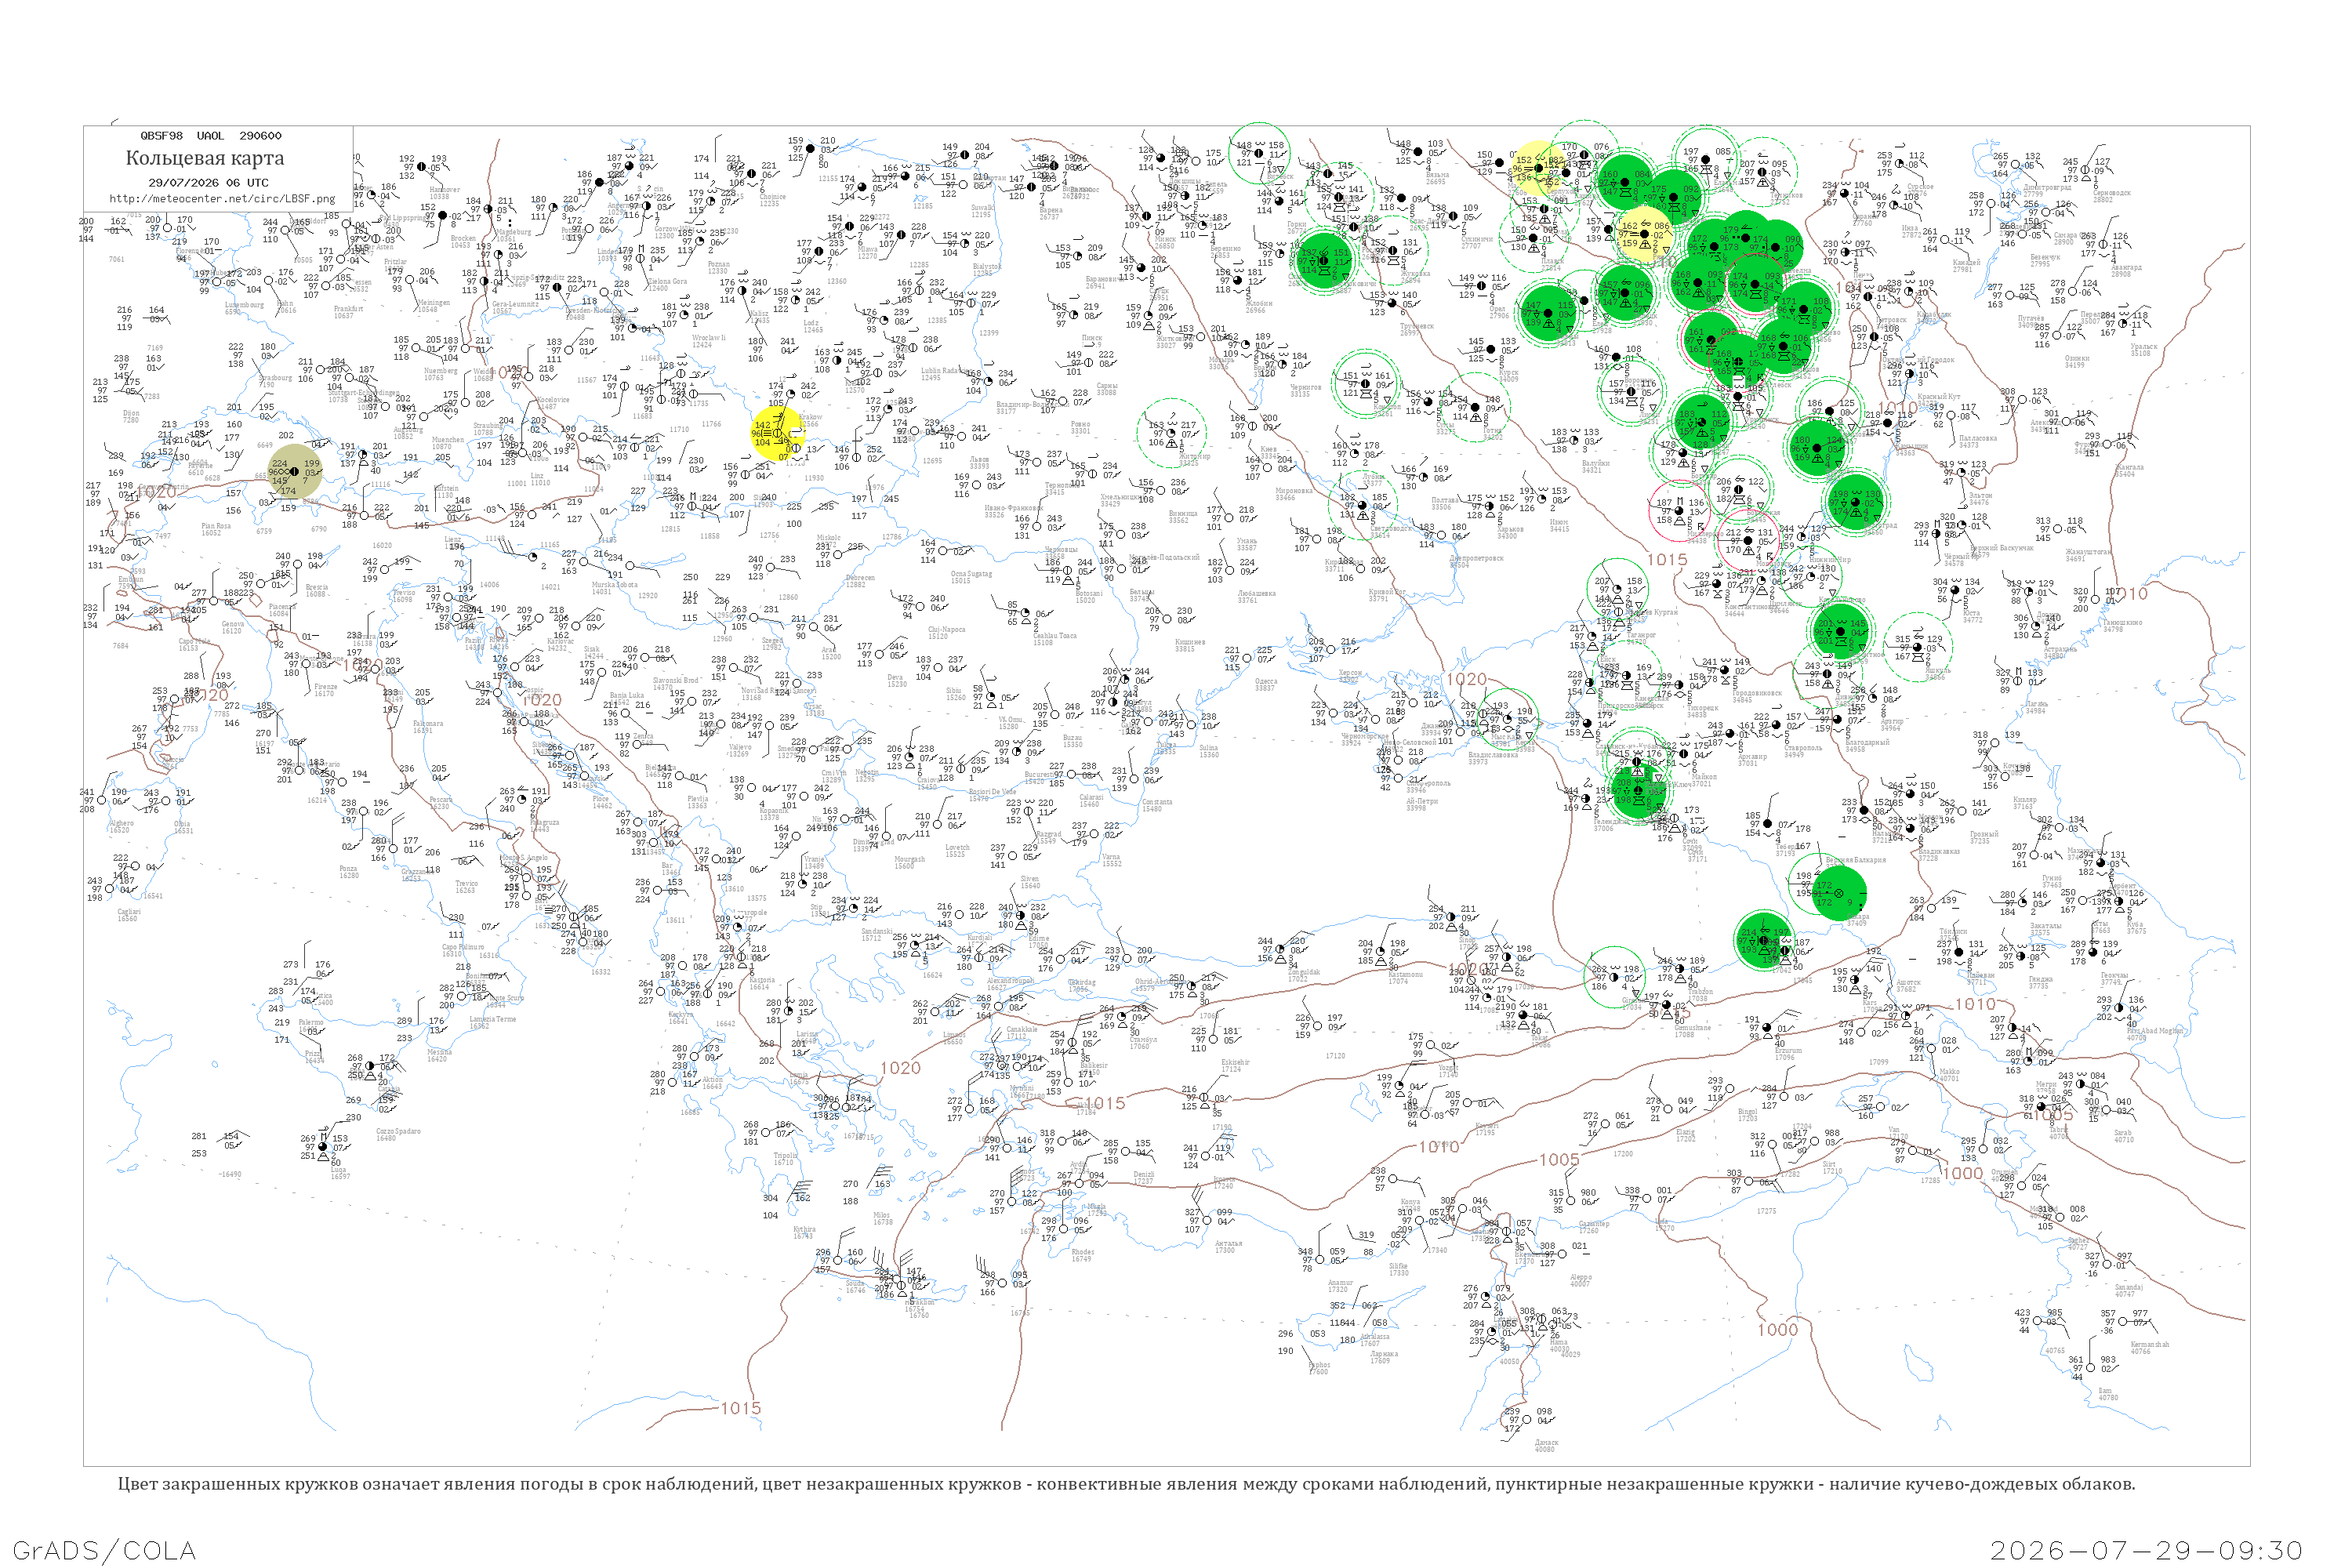Click the "Meiningen 10548" station label

click(x=433, y=306)
